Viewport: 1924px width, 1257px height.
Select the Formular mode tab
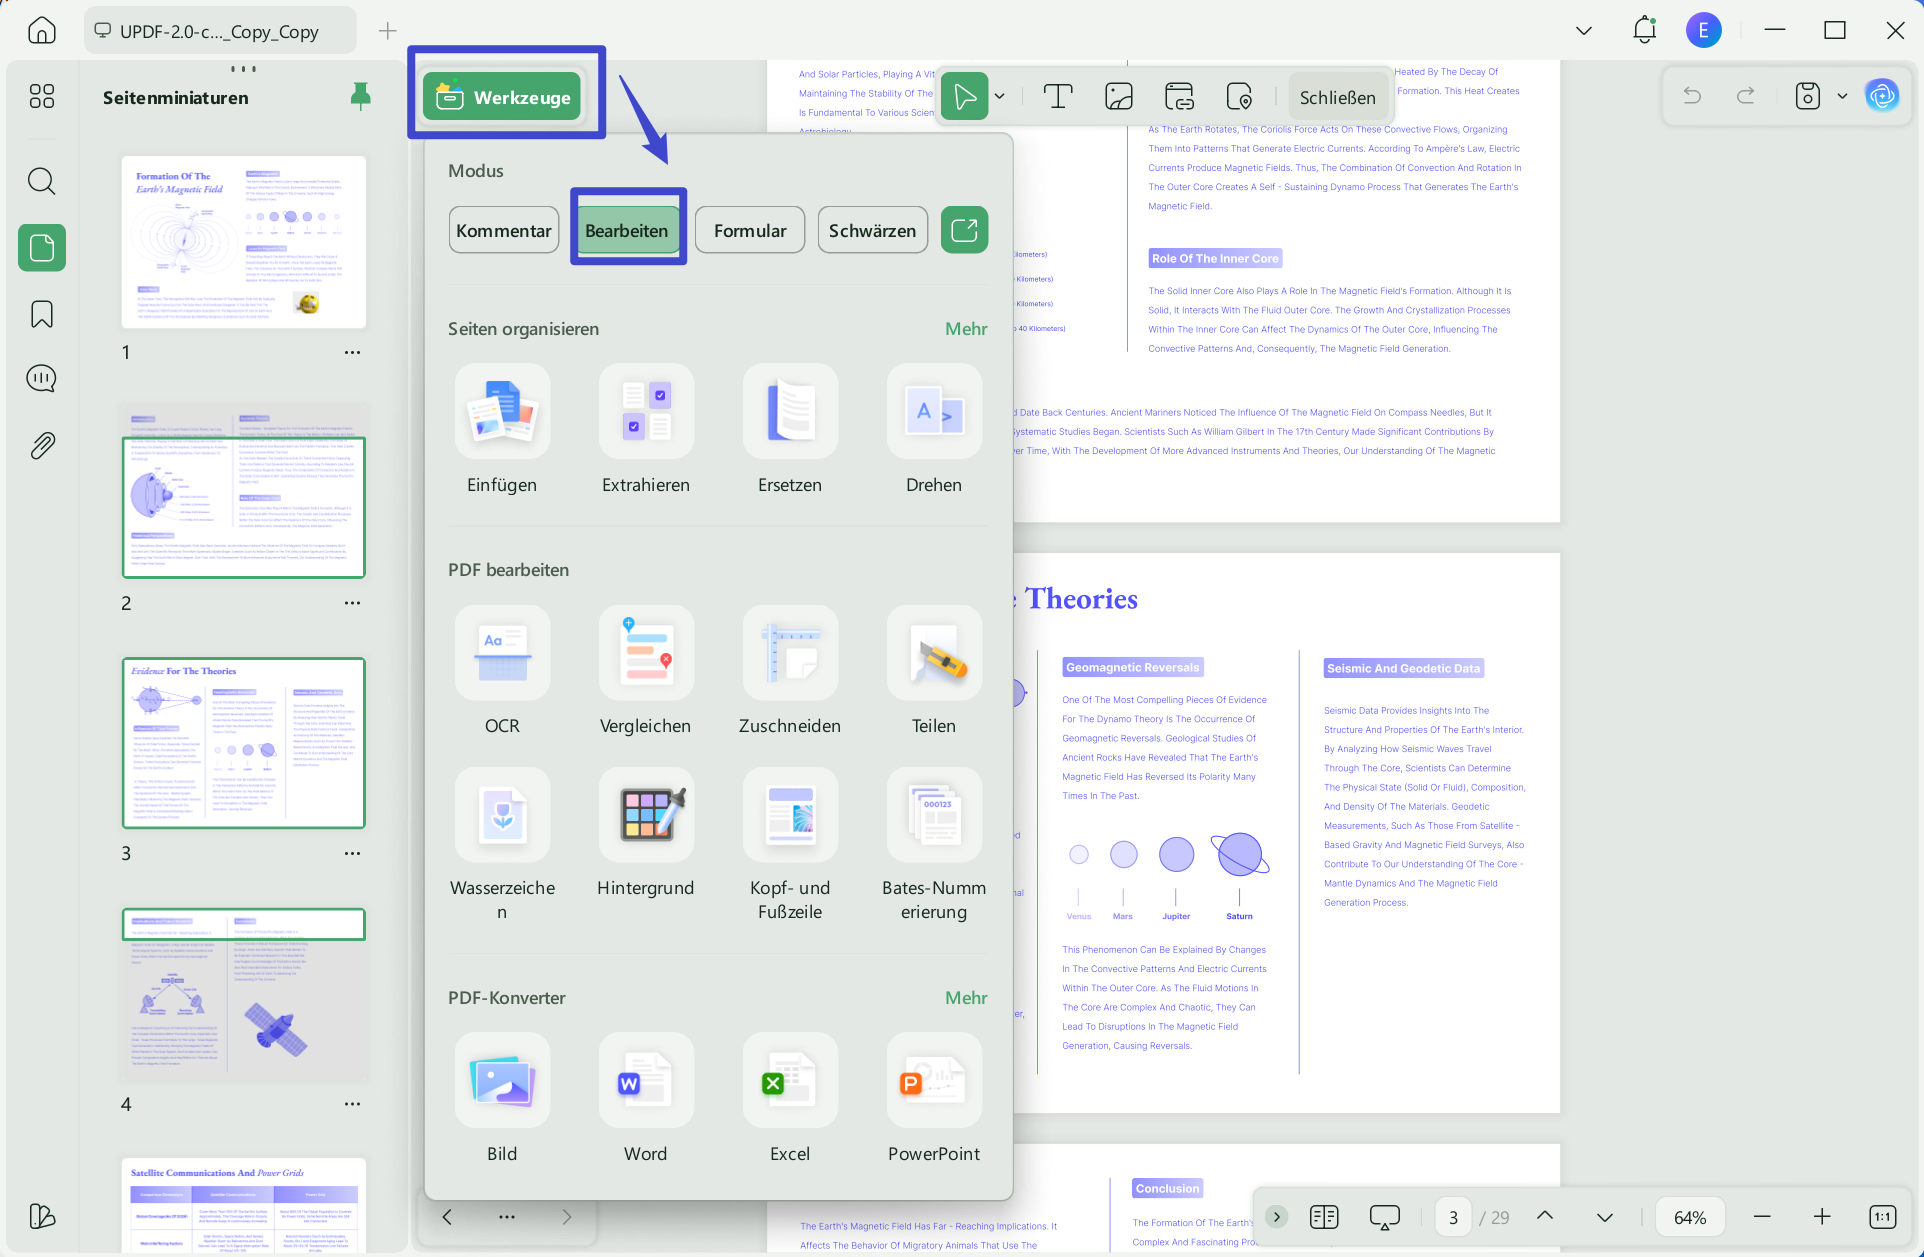pyautogui.click(x=750, y=231)
